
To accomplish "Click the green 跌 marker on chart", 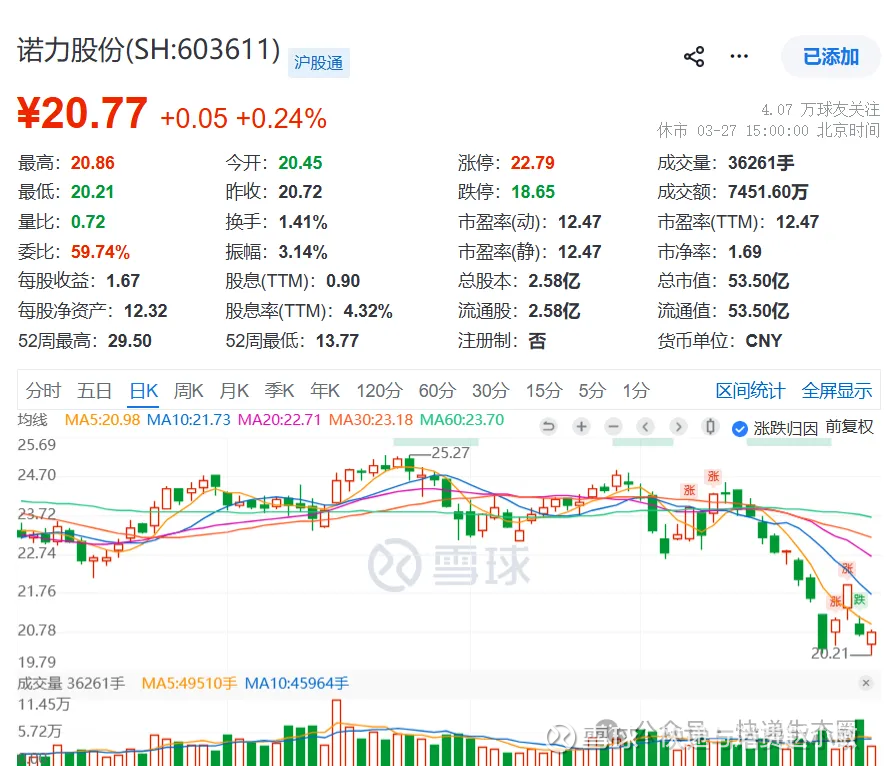I will tap(859, 599).
